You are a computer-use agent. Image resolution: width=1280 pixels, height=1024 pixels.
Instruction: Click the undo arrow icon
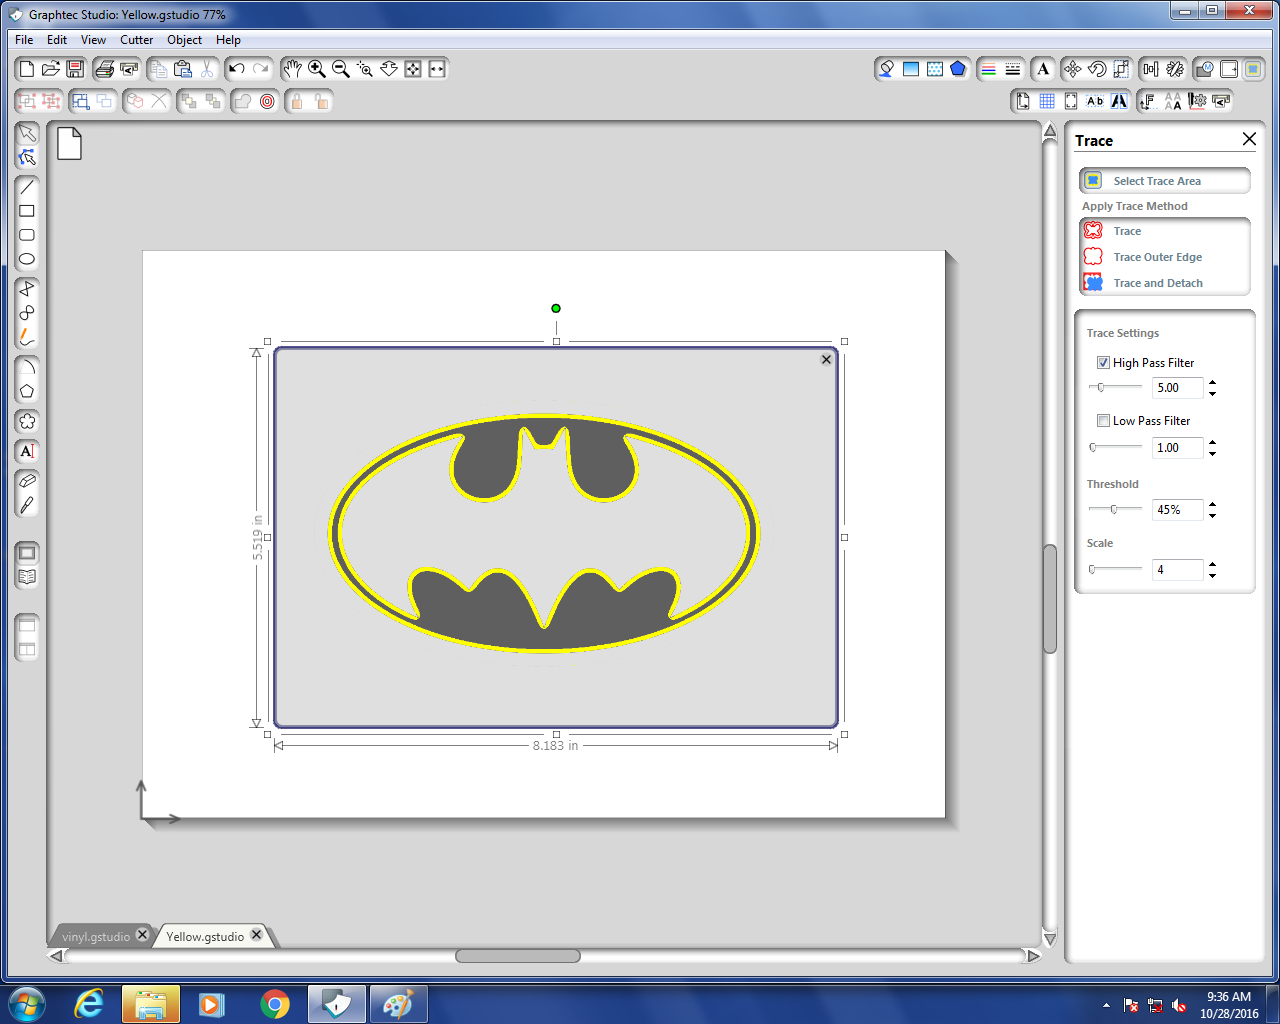[x=237, y=69]
